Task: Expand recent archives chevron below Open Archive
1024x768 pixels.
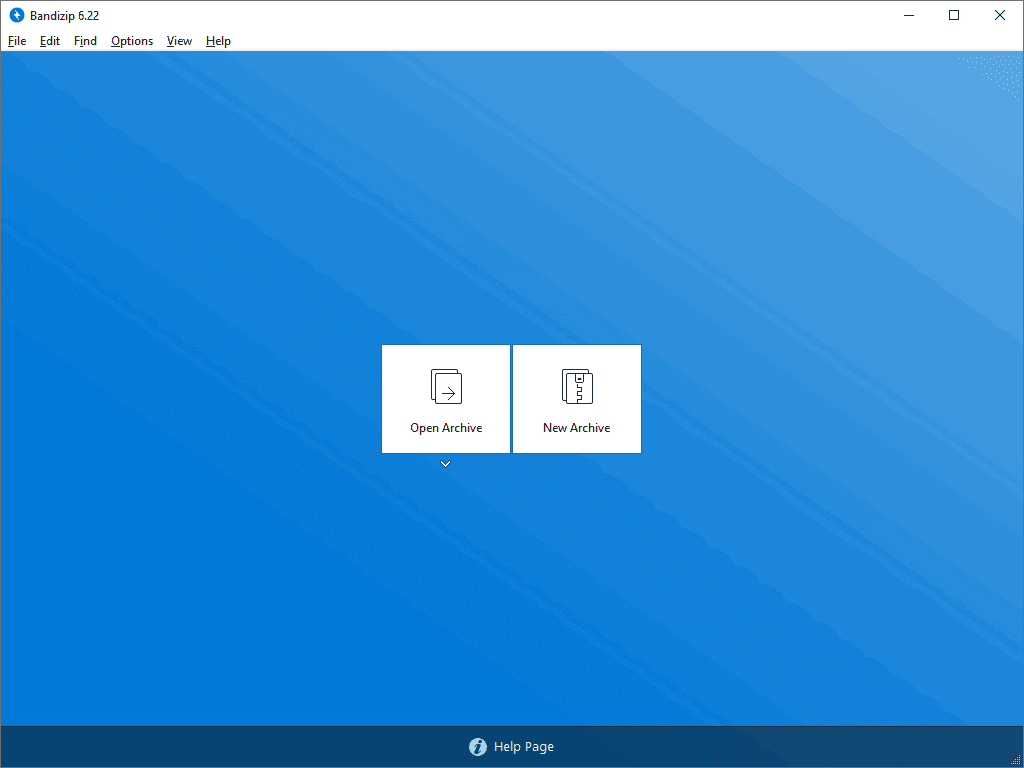Action: pos(445,464)
